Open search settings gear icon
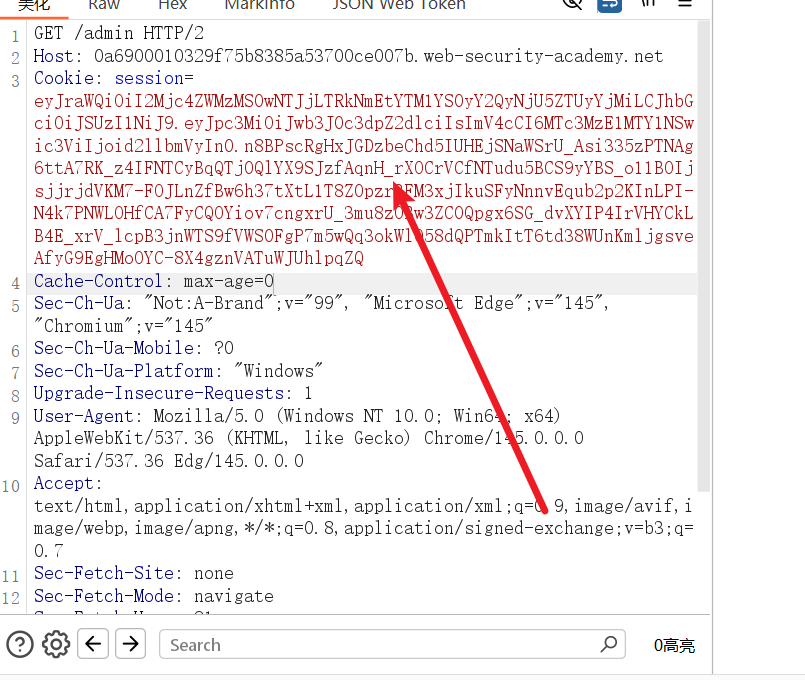 point(56,644)
